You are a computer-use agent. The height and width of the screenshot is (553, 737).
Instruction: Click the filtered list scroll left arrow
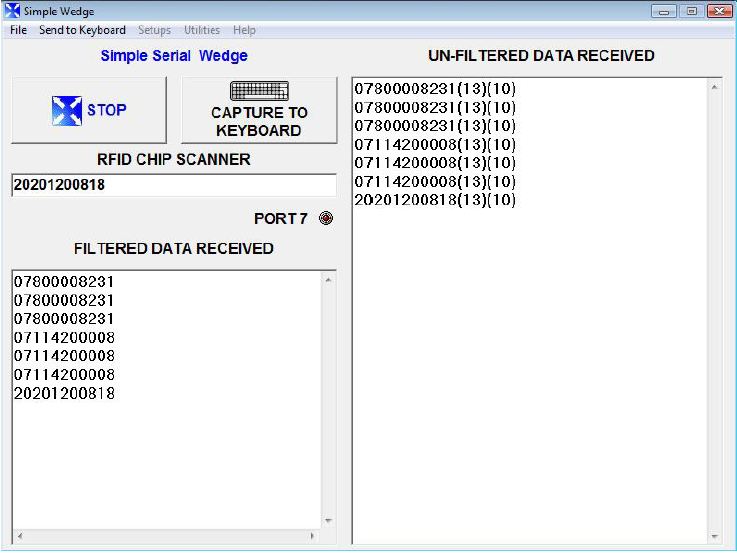pyautogui.click(x=20, y=536)
